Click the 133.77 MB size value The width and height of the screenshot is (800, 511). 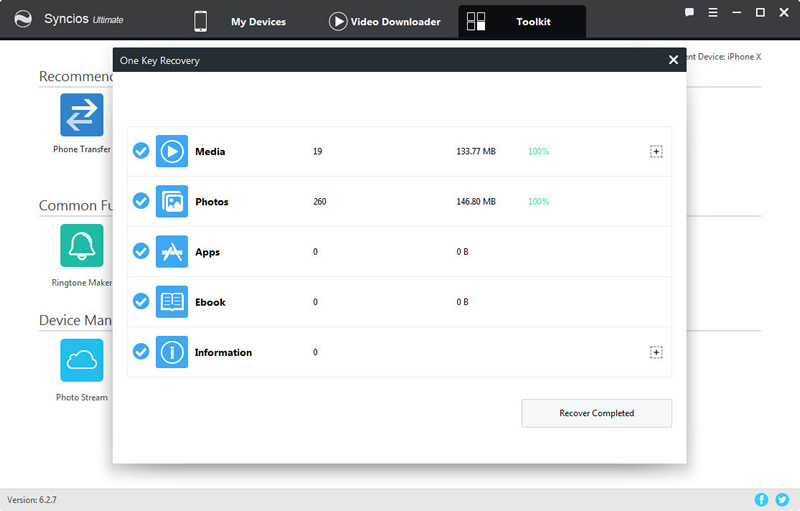tap(476, 151)
